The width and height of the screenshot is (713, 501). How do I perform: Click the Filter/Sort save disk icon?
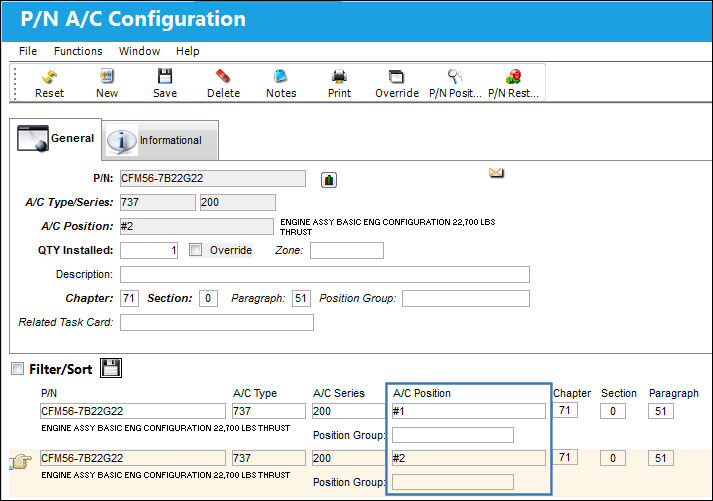click(111, 368)
